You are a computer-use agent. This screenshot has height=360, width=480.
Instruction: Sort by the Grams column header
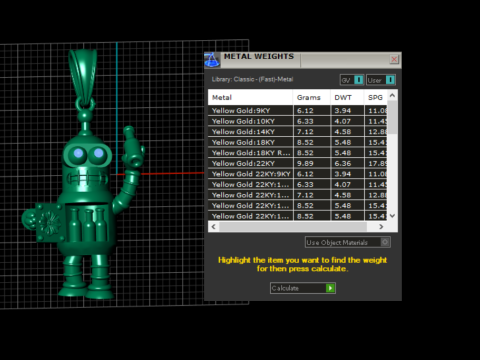pos(311,98)
